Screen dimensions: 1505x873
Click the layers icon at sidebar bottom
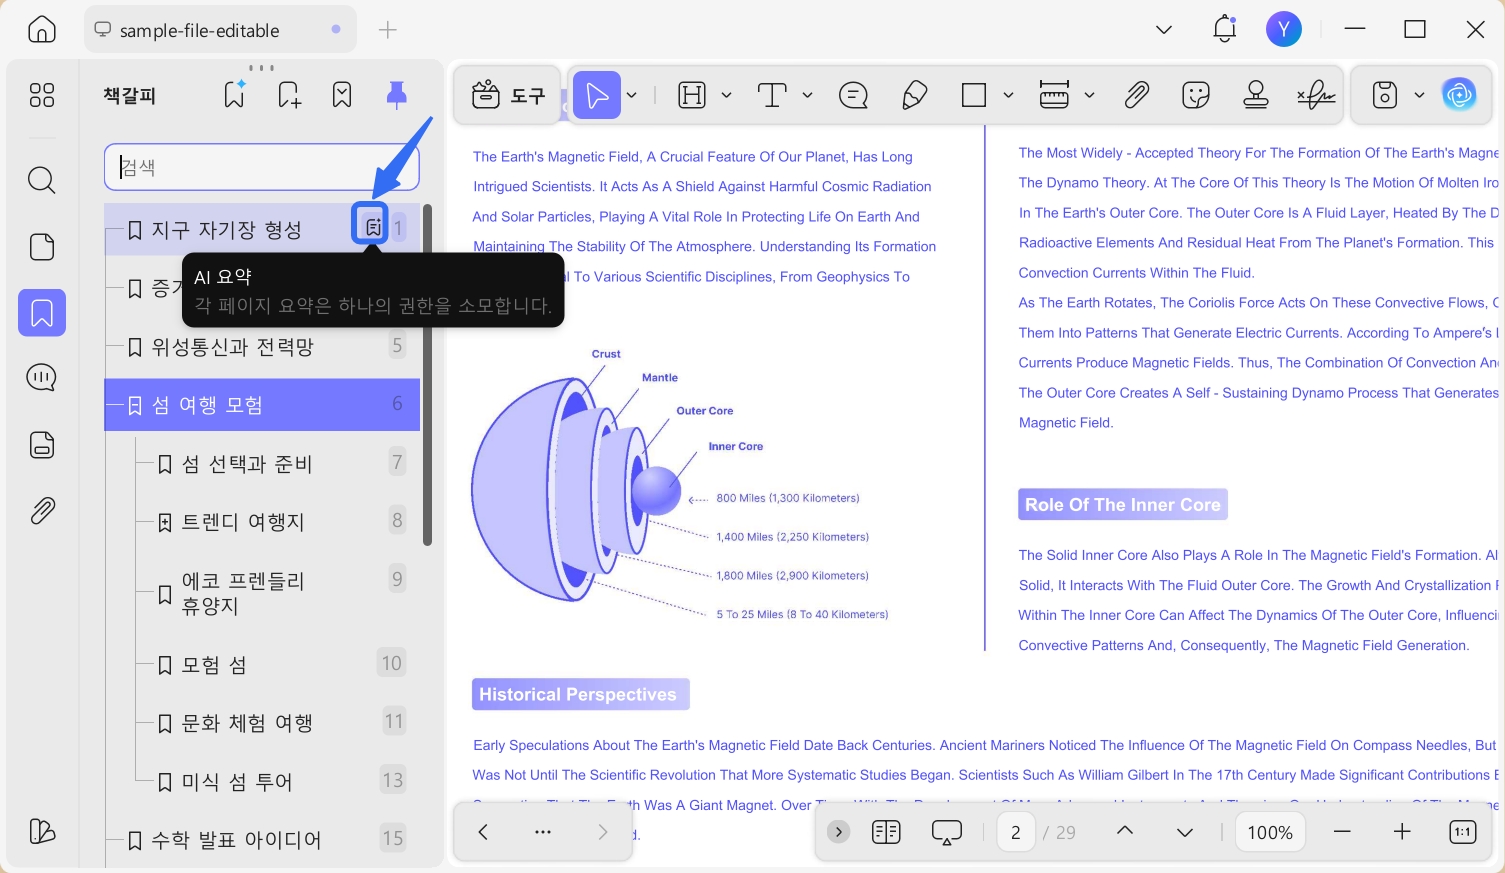[x=42, y=831]
